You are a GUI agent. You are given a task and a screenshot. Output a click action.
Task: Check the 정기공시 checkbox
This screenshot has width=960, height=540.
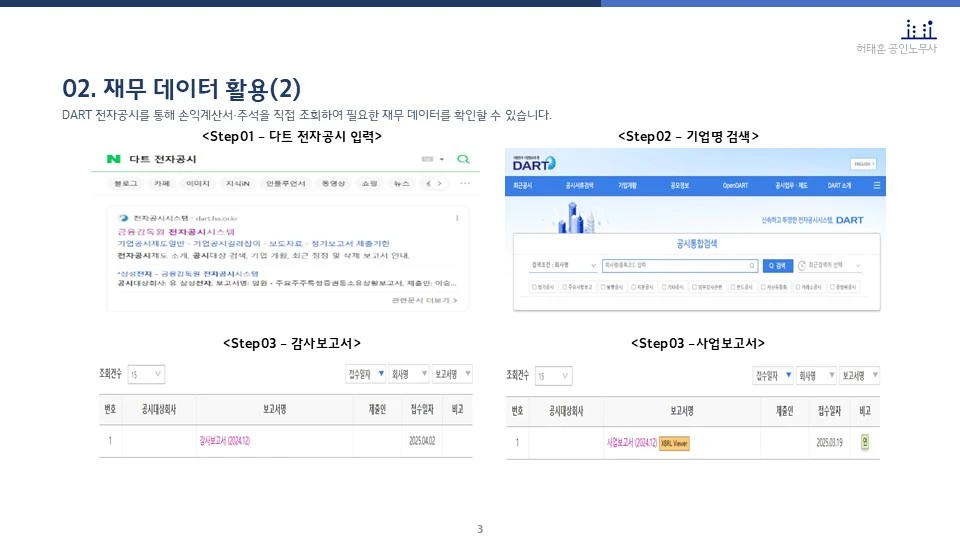point(534,287)
